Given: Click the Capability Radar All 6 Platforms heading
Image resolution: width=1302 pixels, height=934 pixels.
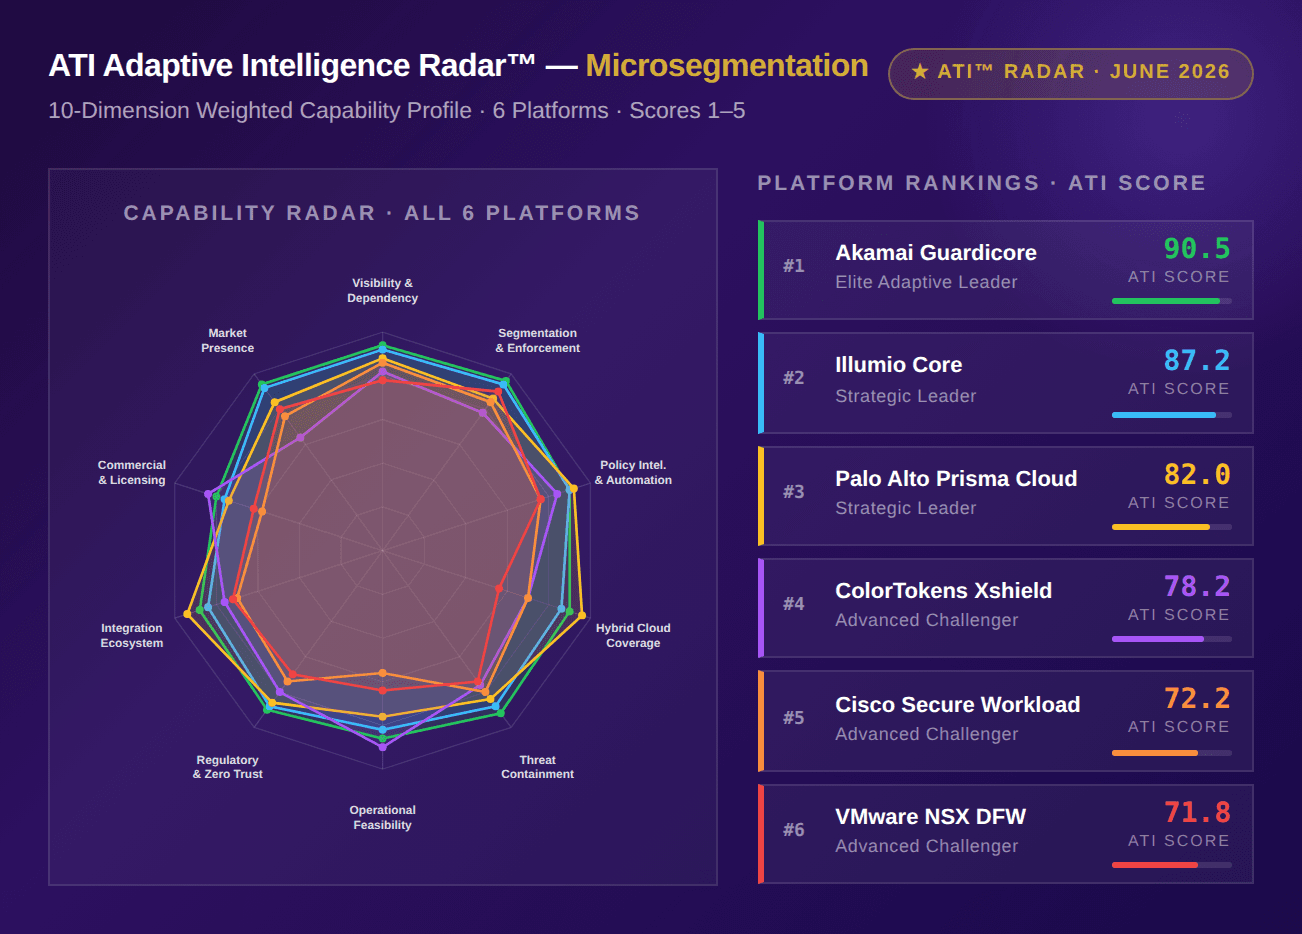Looking at the screenshot, I should pyautogui.click(x=382, y=213).
